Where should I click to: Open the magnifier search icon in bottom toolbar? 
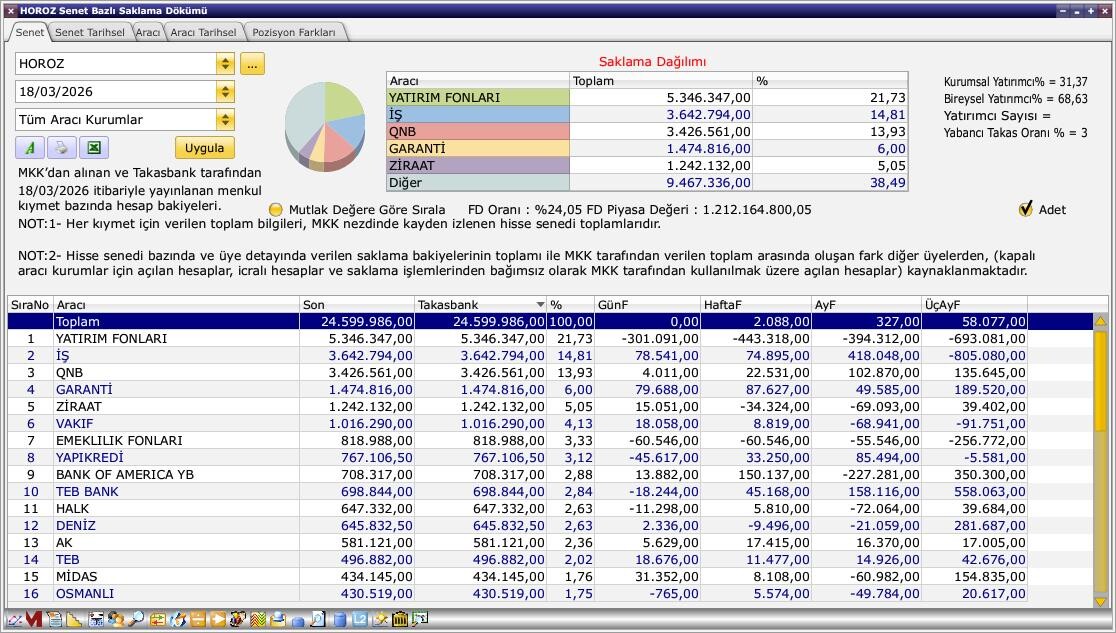coord(135,620)
